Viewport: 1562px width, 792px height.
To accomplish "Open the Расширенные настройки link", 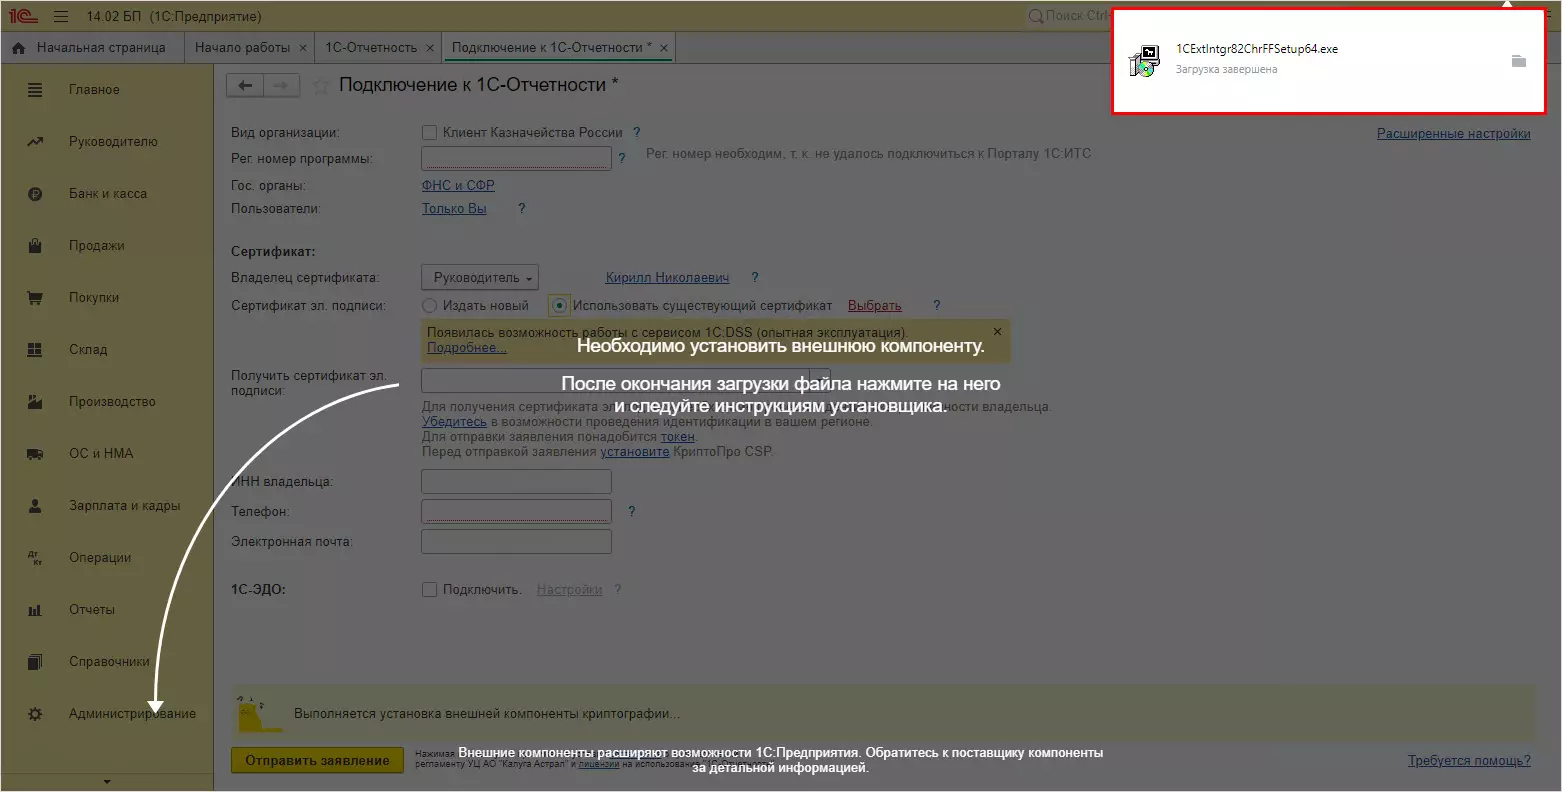I will [x=1453, y=134].
